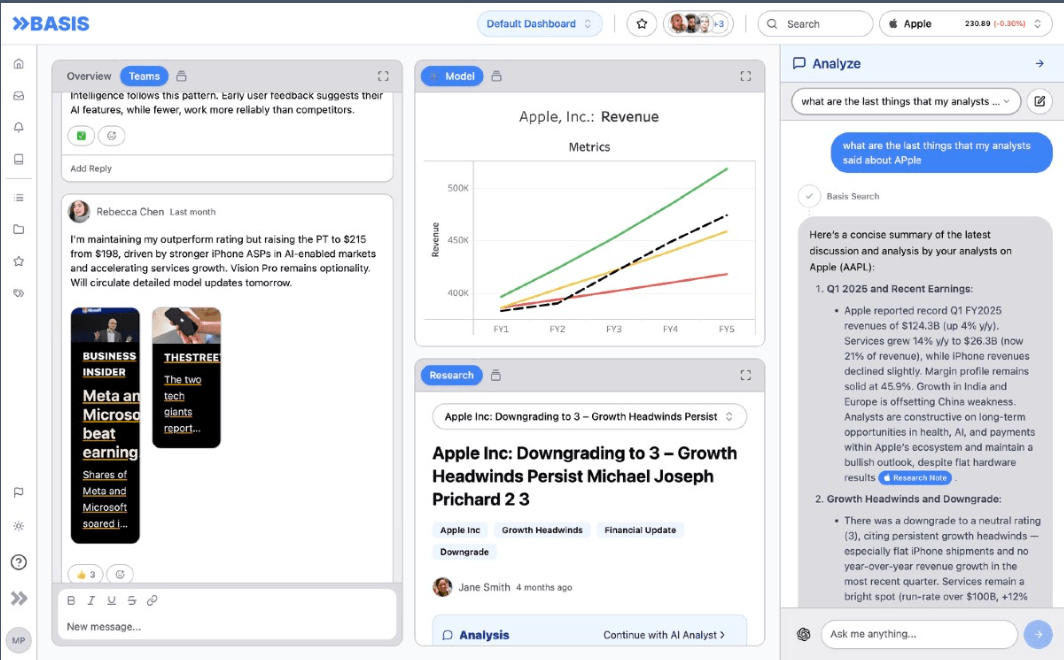Click the New message input field

pos(227,627)
